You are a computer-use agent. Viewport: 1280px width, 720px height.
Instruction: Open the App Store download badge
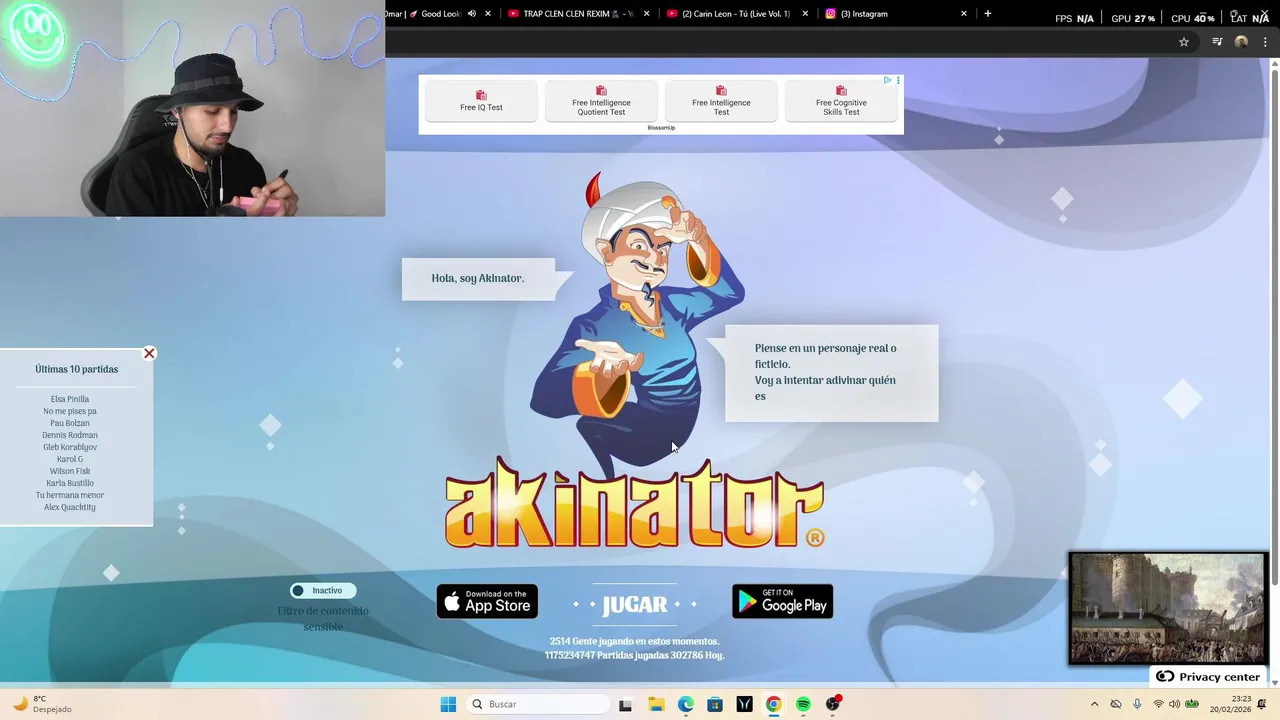[x=487, y=601]
